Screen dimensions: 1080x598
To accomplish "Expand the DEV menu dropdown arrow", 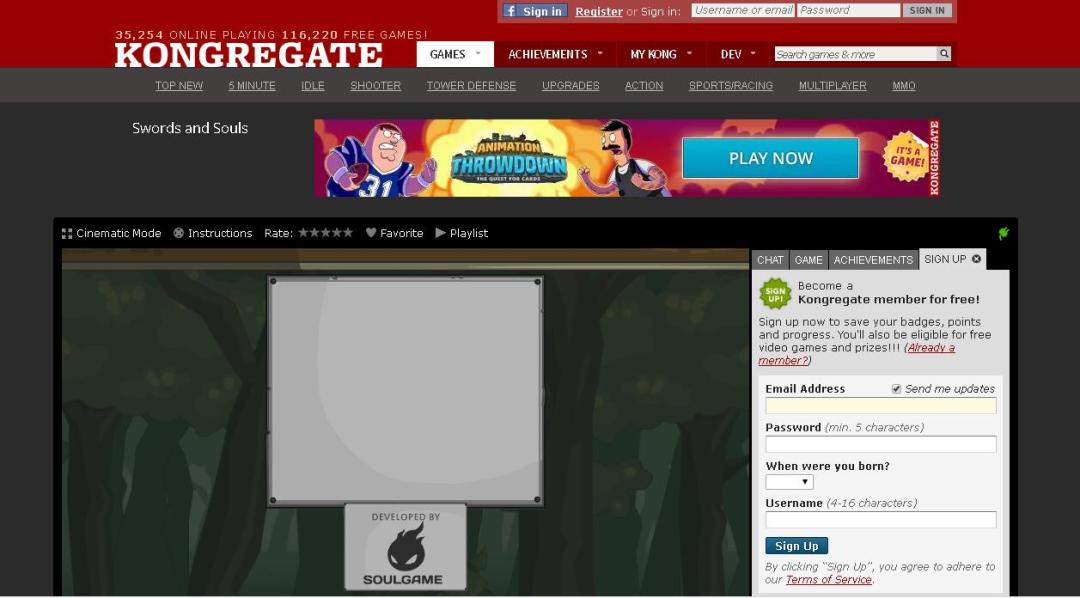I will coord(753,53).
